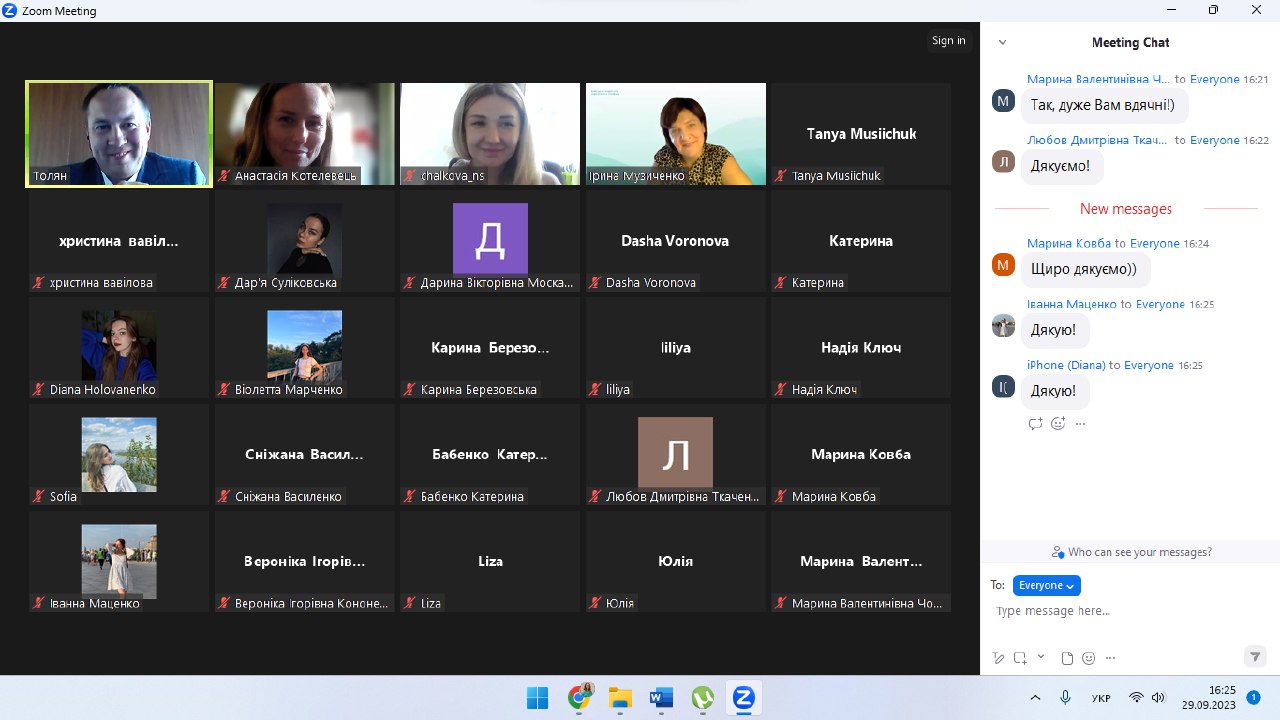Reply in thread to the last message
This screenshot has width=1280, height=720.
pyautogui.click(x=1035, y=423)
